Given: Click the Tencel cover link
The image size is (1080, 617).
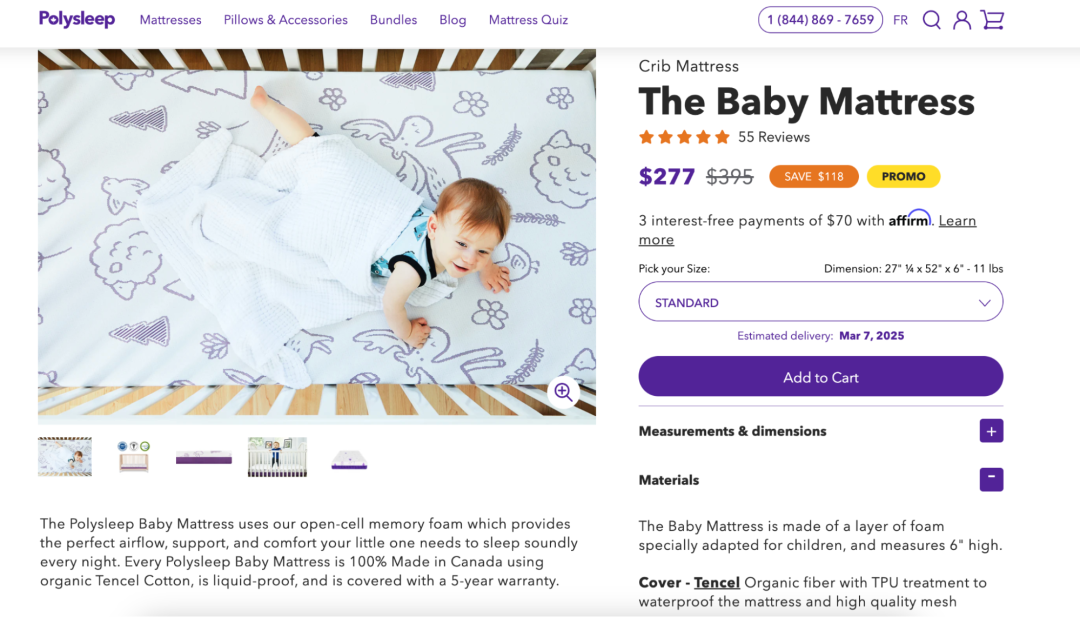Looking at the screenshot, I should click(x=717, y=582).
